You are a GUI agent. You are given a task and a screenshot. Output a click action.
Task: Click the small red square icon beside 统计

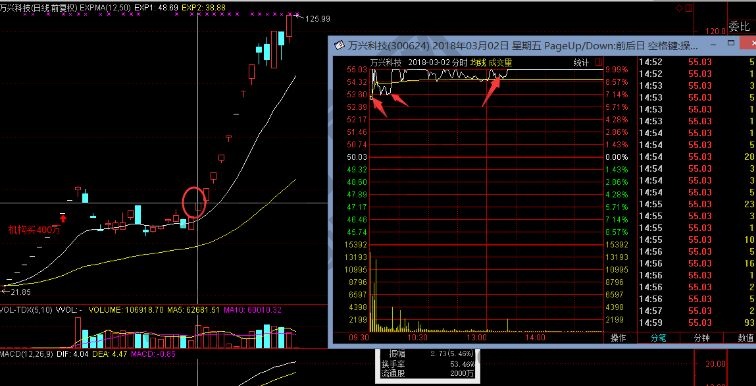[x=599, y=62]
